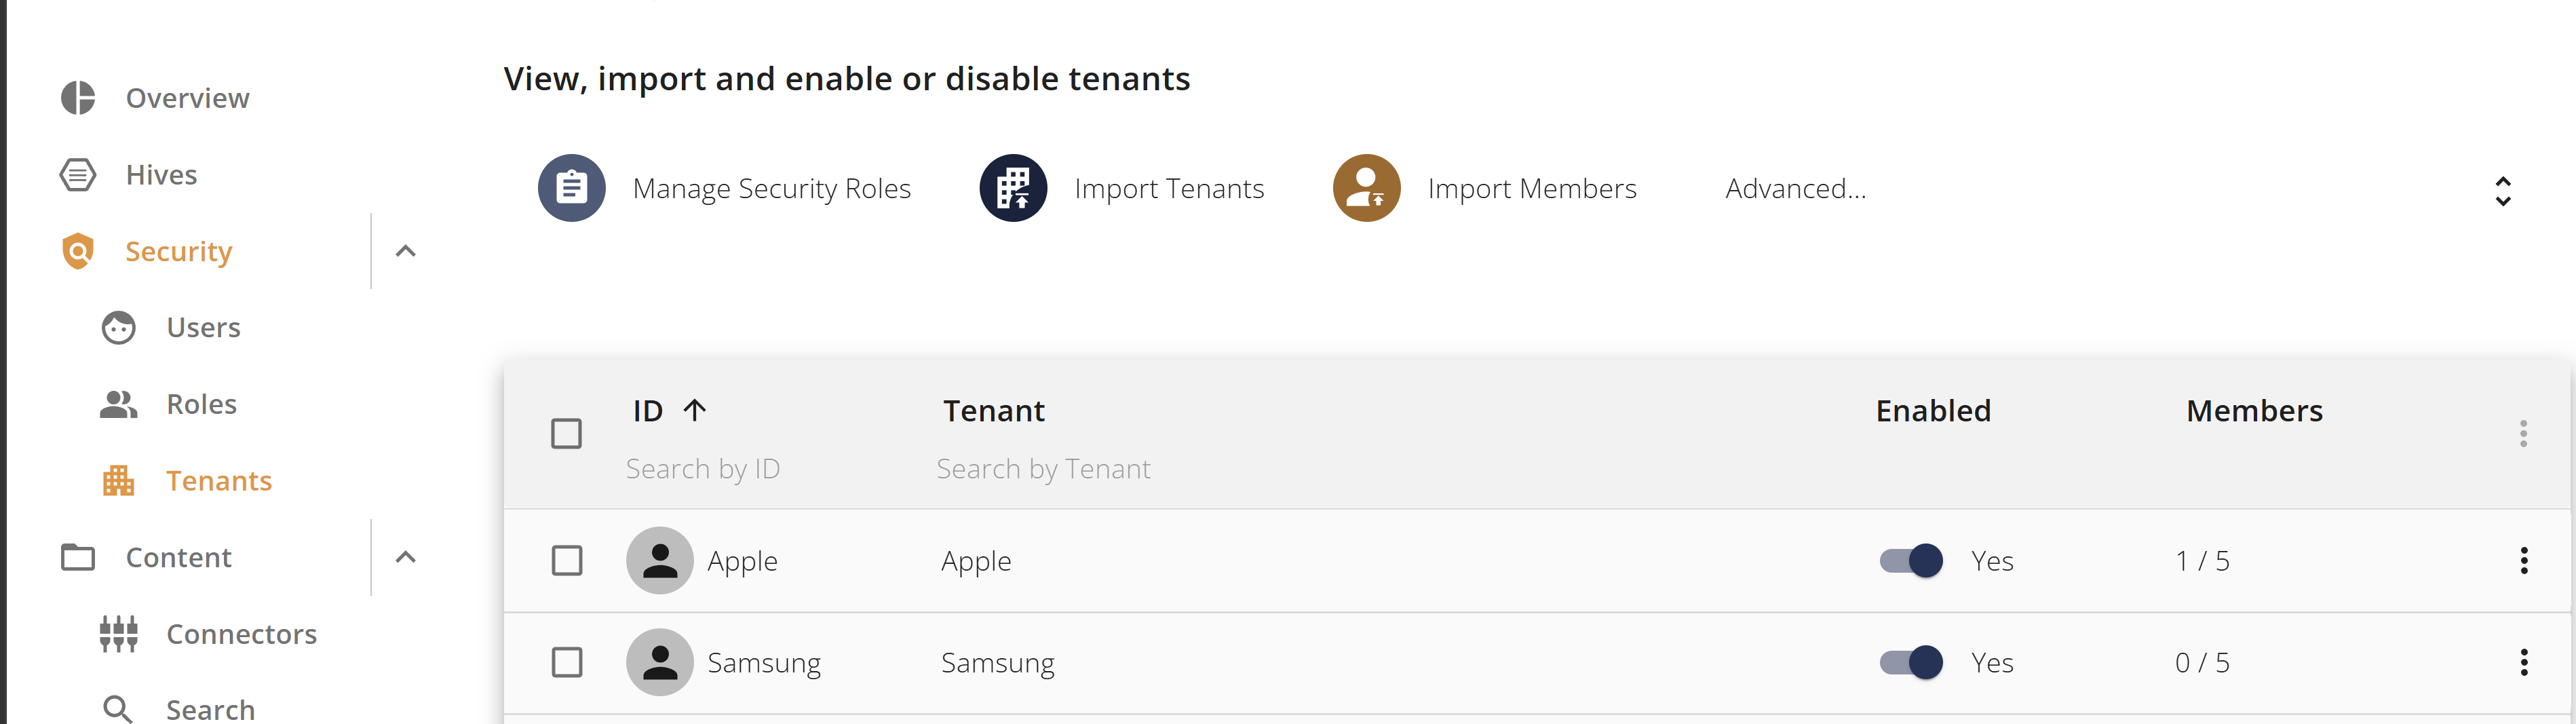Click the Users face icon in sidebar
The image size is (2576, 724).
point(119,328)
